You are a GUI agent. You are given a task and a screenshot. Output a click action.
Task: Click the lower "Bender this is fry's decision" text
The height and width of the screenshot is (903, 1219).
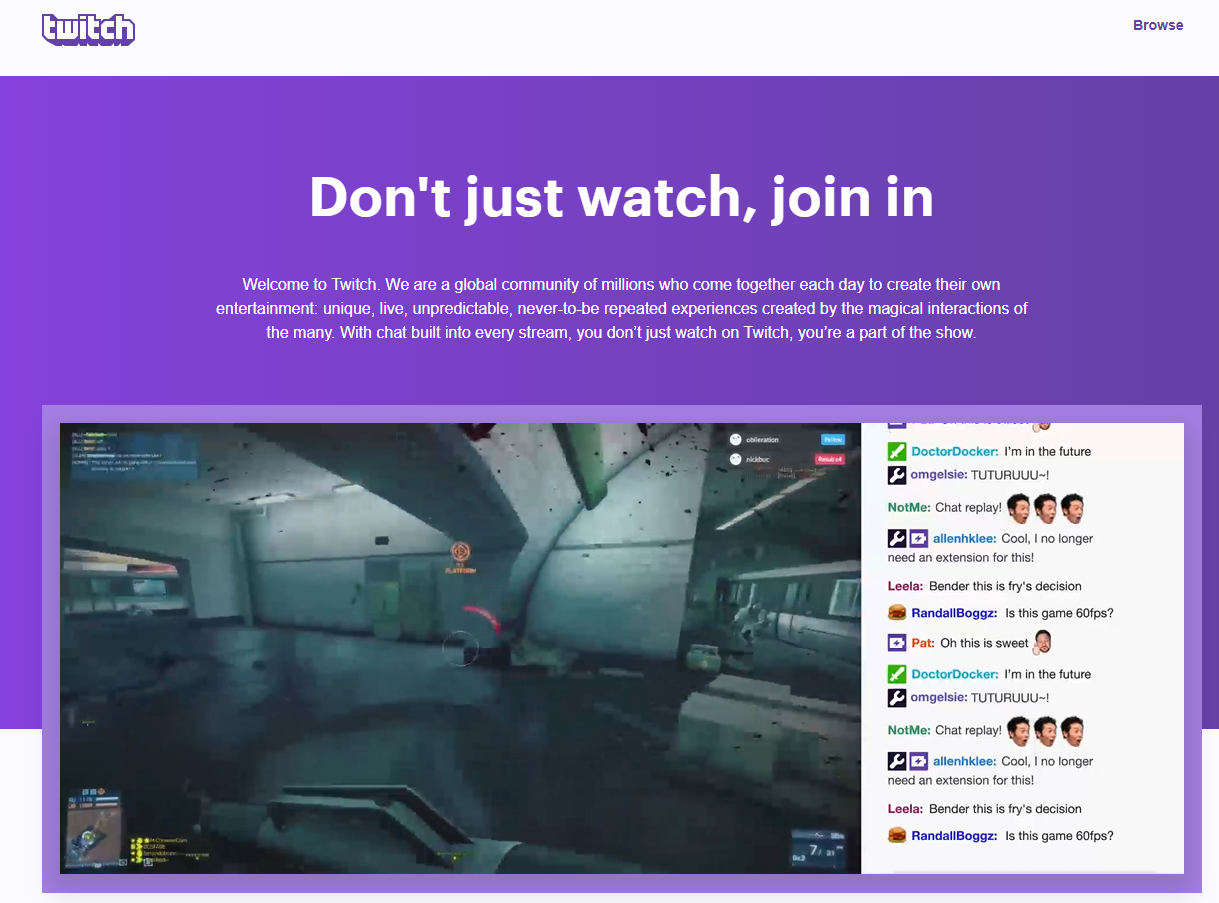1005,809
